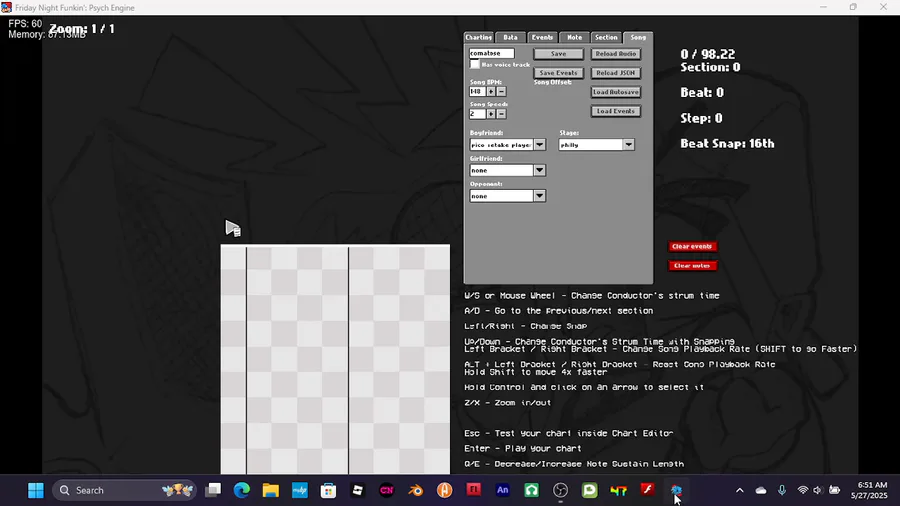Viewport: 900px width, 506px height.
Task: Open the green chat-bubble app in taskbar
Action: point(589,490)
